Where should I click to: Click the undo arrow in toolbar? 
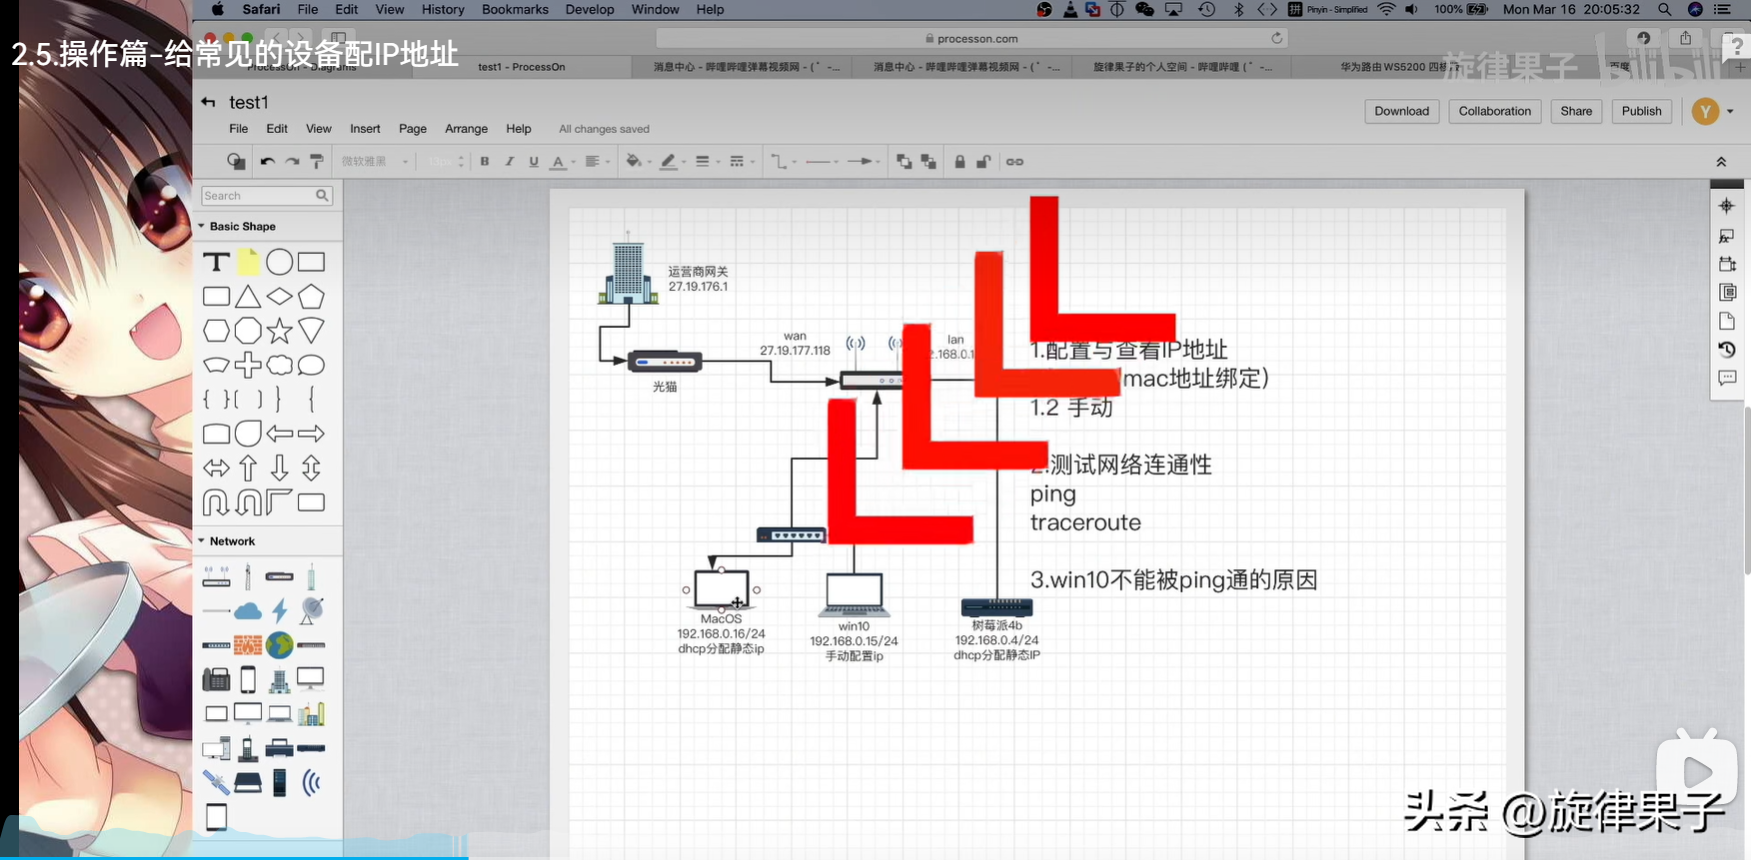[x=267, y=161]
